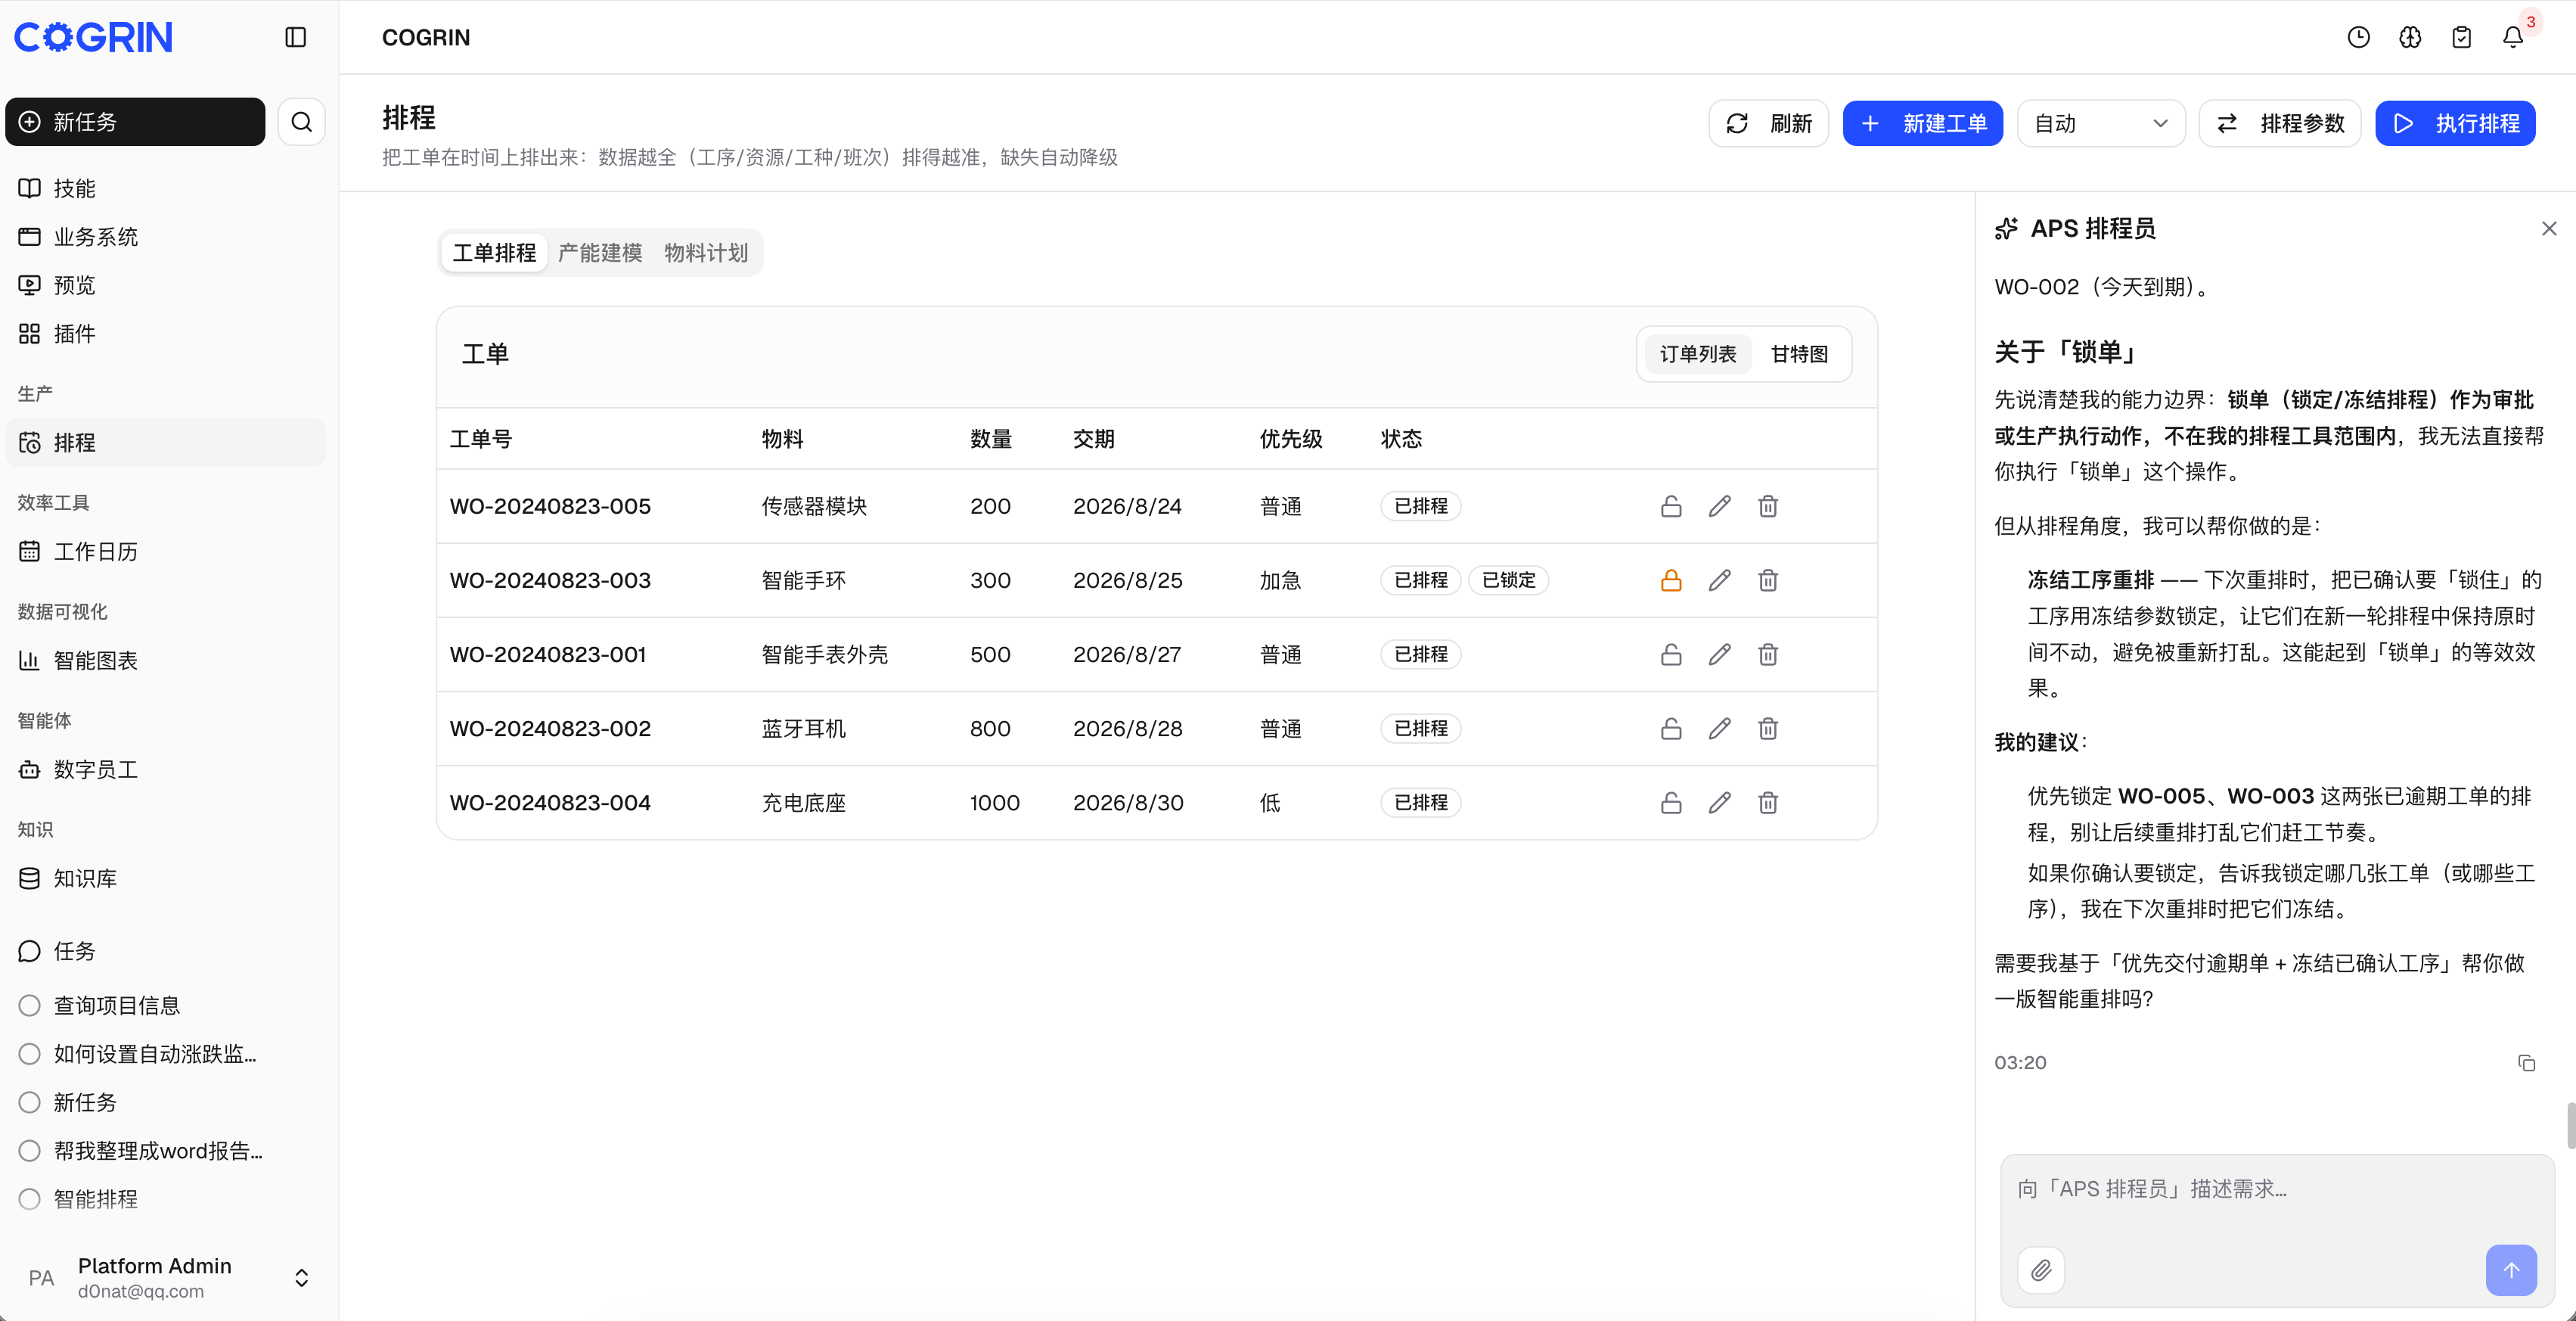
Task: Open the notification bell with 3 badge
Action: 2513,37
